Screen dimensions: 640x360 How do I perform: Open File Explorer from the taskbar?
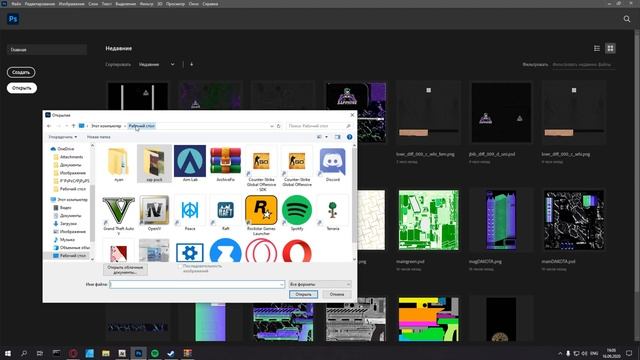(x=106, y=353)
